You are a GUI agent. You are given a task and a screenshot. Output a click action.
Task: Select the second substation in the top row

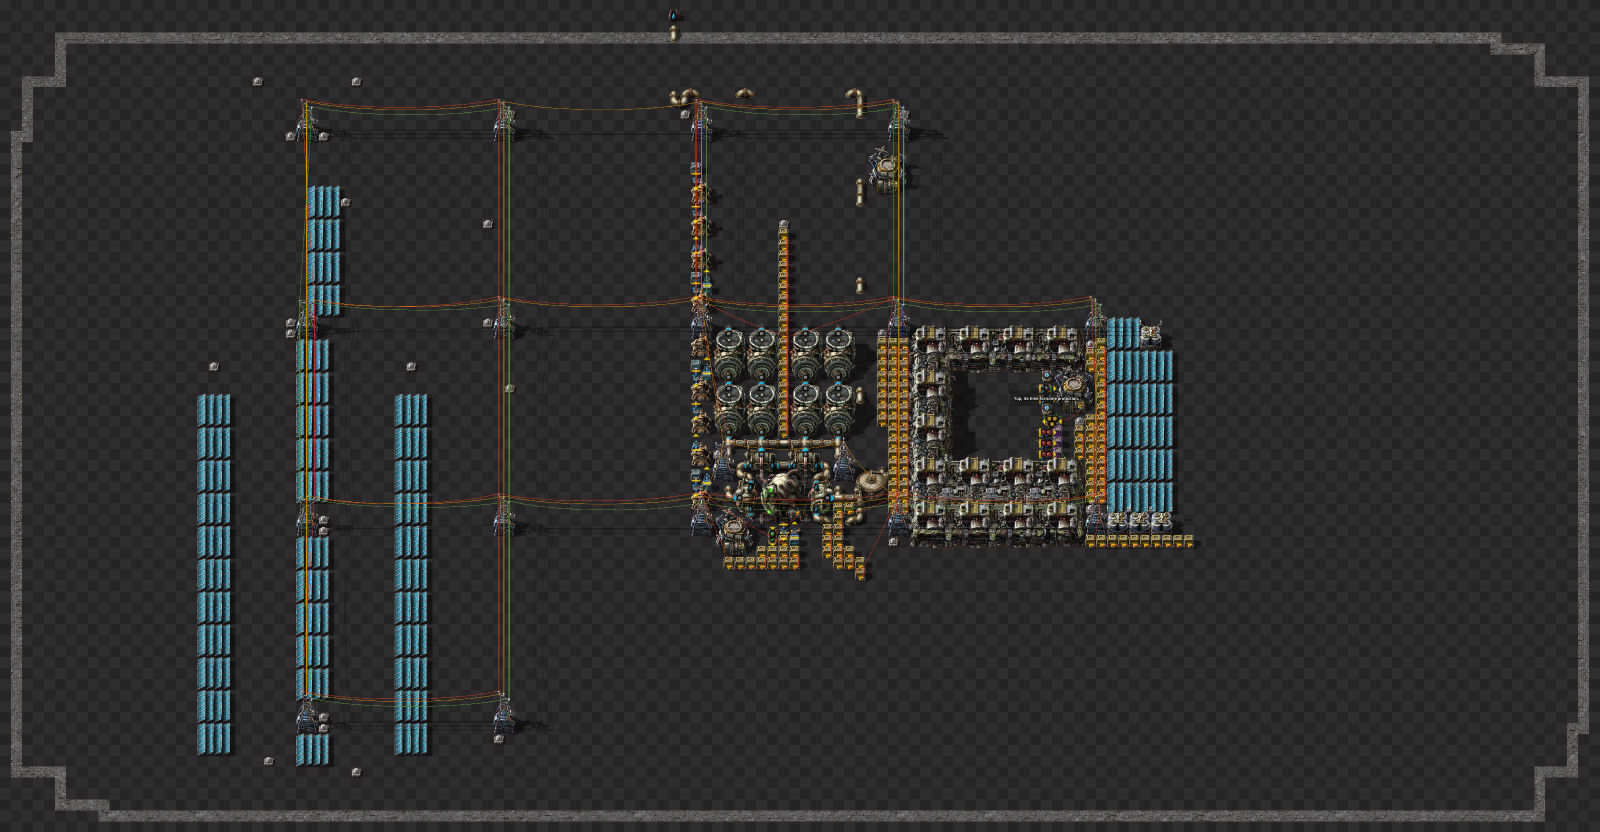click(503, 121)
